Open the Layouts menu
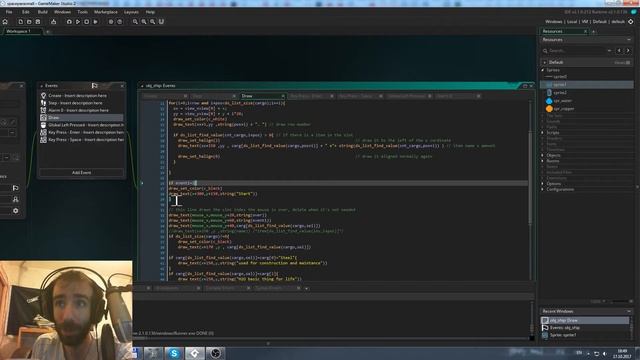This screenshot has width=640, height=360. pos(131,12)
